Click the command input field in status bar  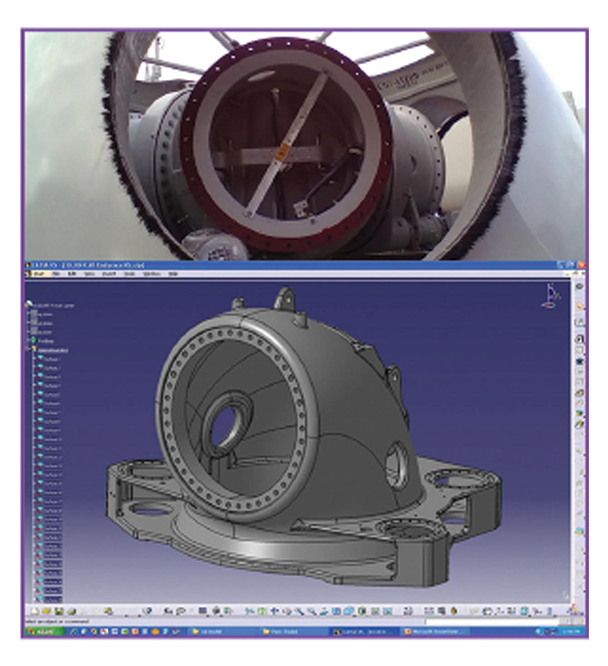[x=492, y=622]
